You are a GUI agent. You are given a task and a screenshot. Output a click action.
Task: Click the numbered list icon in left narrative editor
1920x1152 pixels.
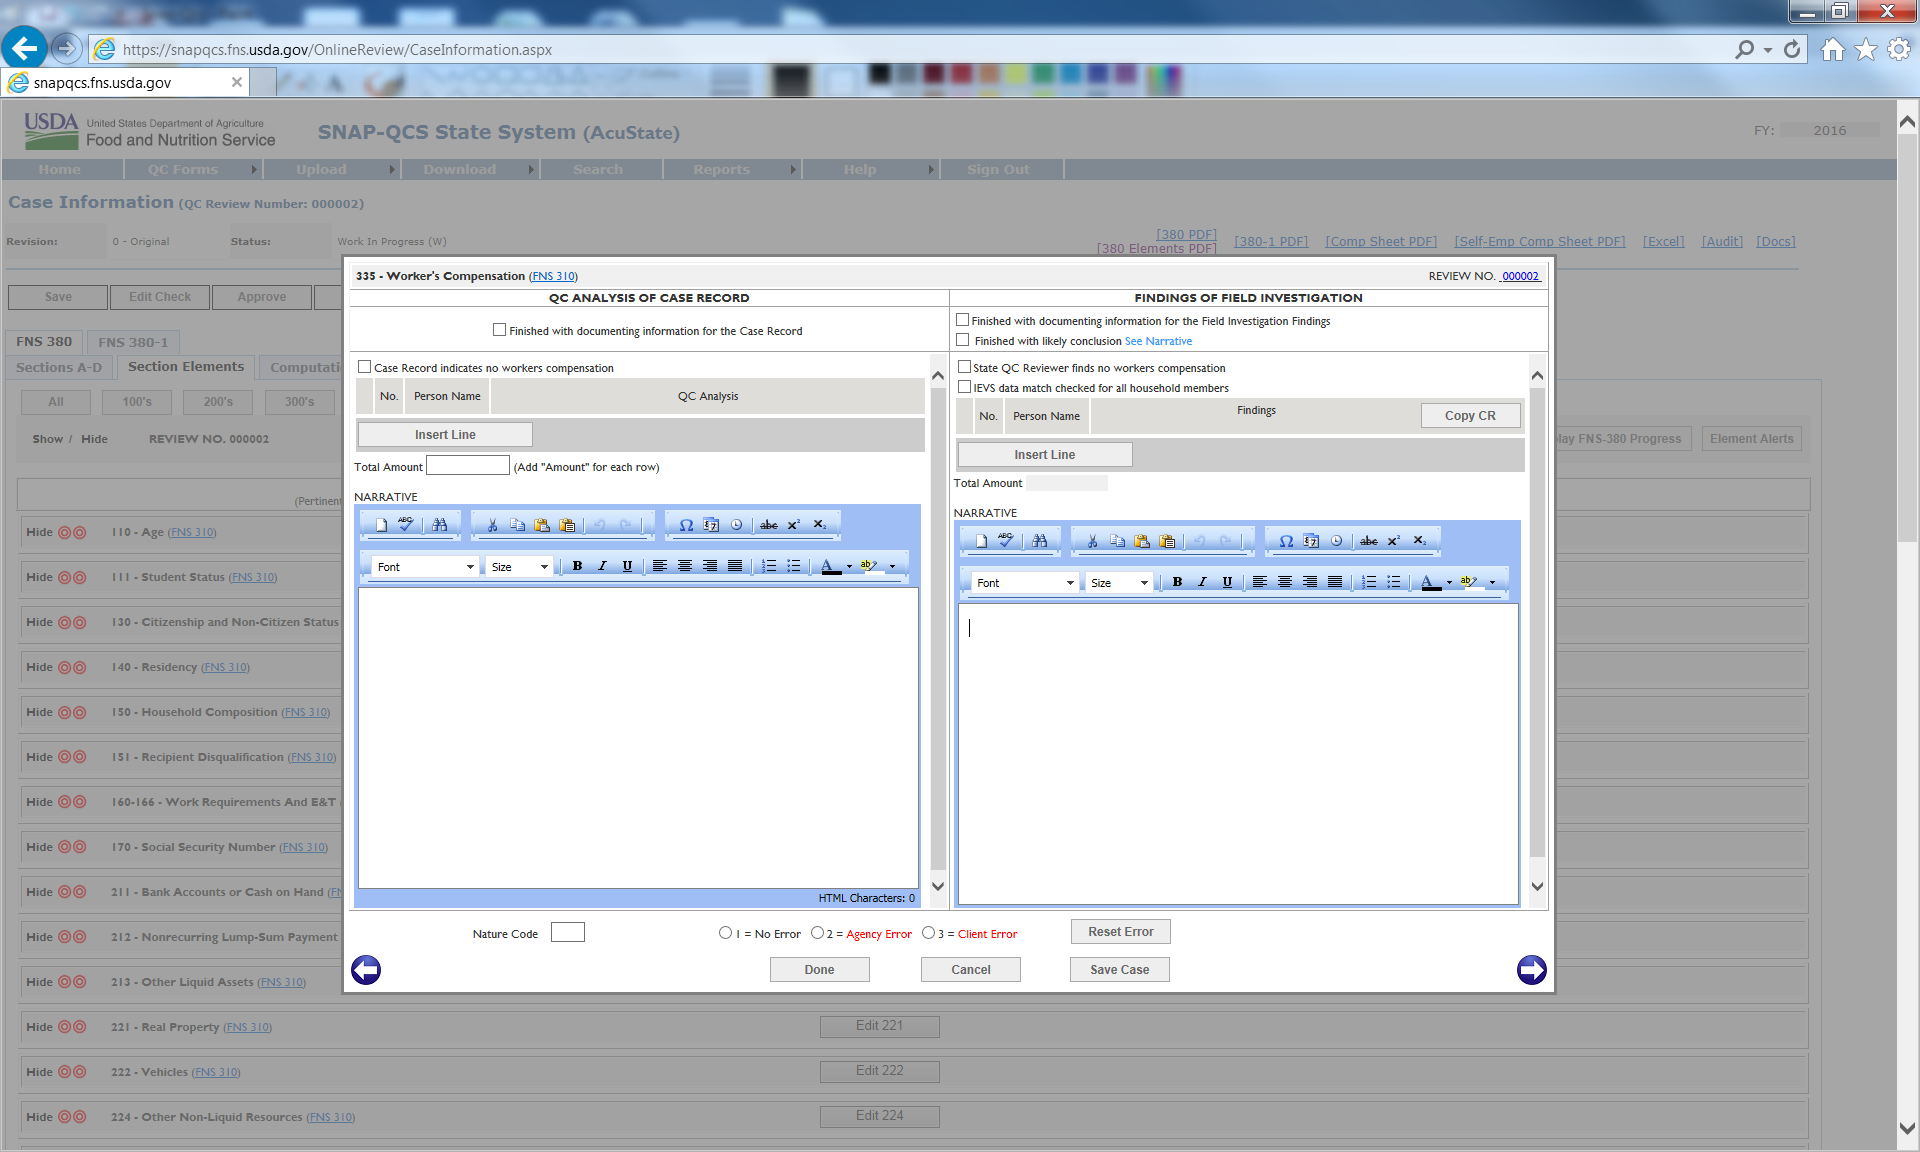(768, 566)
